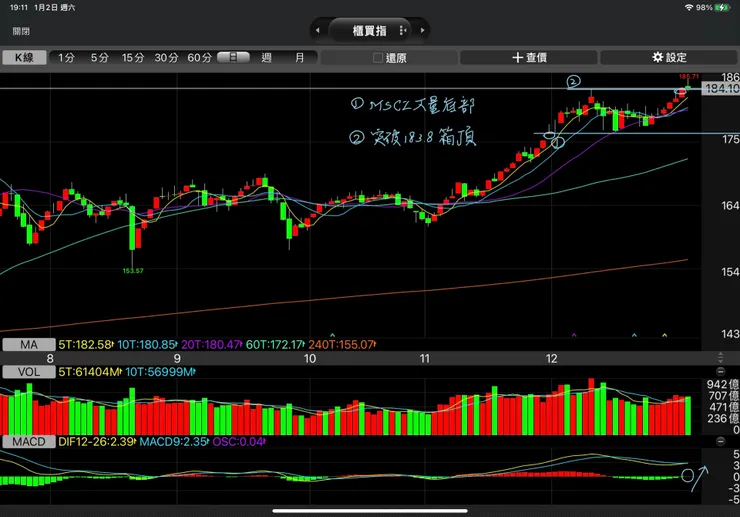Grab the resize handle beside the date axis
740x517 pixels.
[720, 357]
